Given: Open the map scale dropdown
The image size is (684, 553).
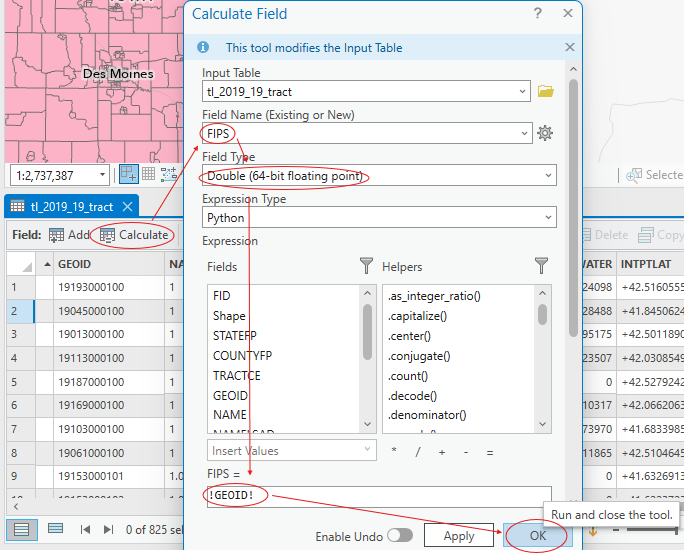Looking at the screenshot, I should [102, 175].
